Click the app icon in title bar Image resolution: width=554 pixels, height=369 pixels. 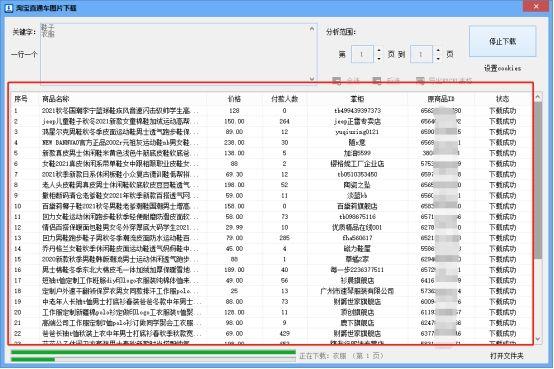(9, 7)
